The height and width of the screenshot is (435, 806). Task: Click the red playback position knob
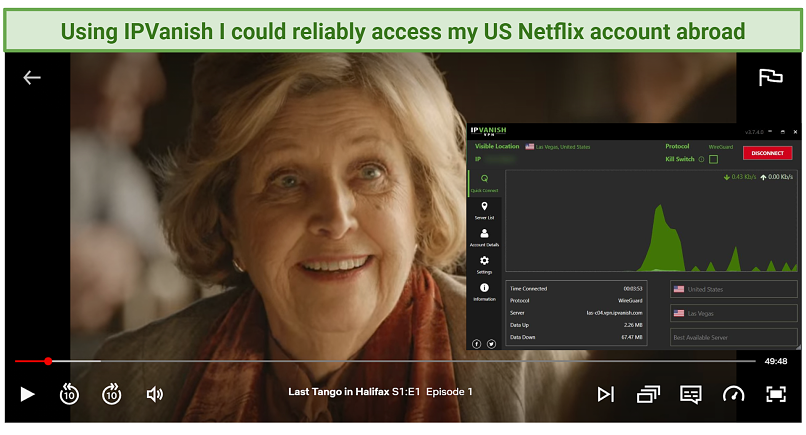48,361
